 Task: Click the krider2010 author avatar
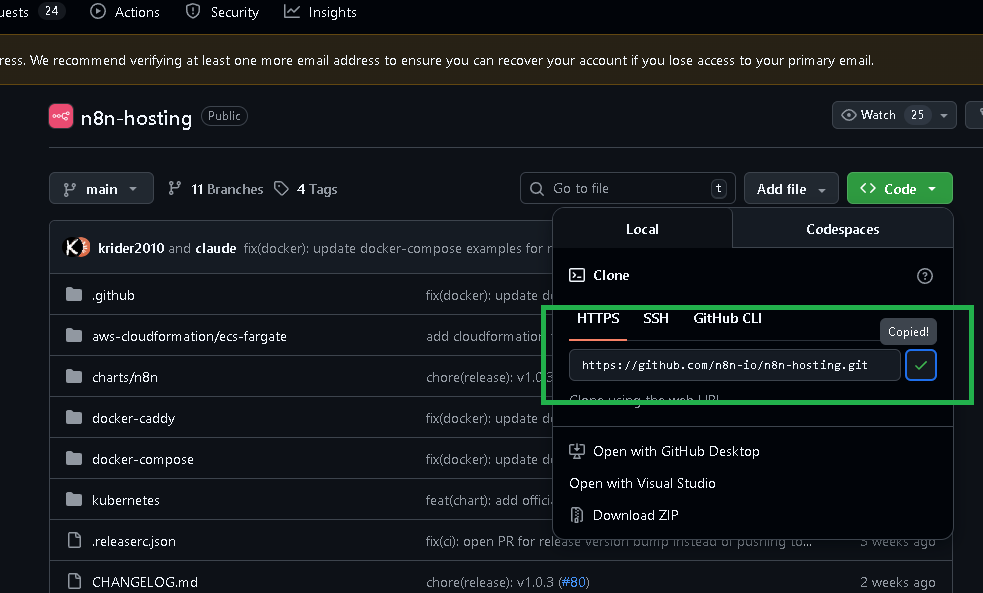click(x=77, y=248)
